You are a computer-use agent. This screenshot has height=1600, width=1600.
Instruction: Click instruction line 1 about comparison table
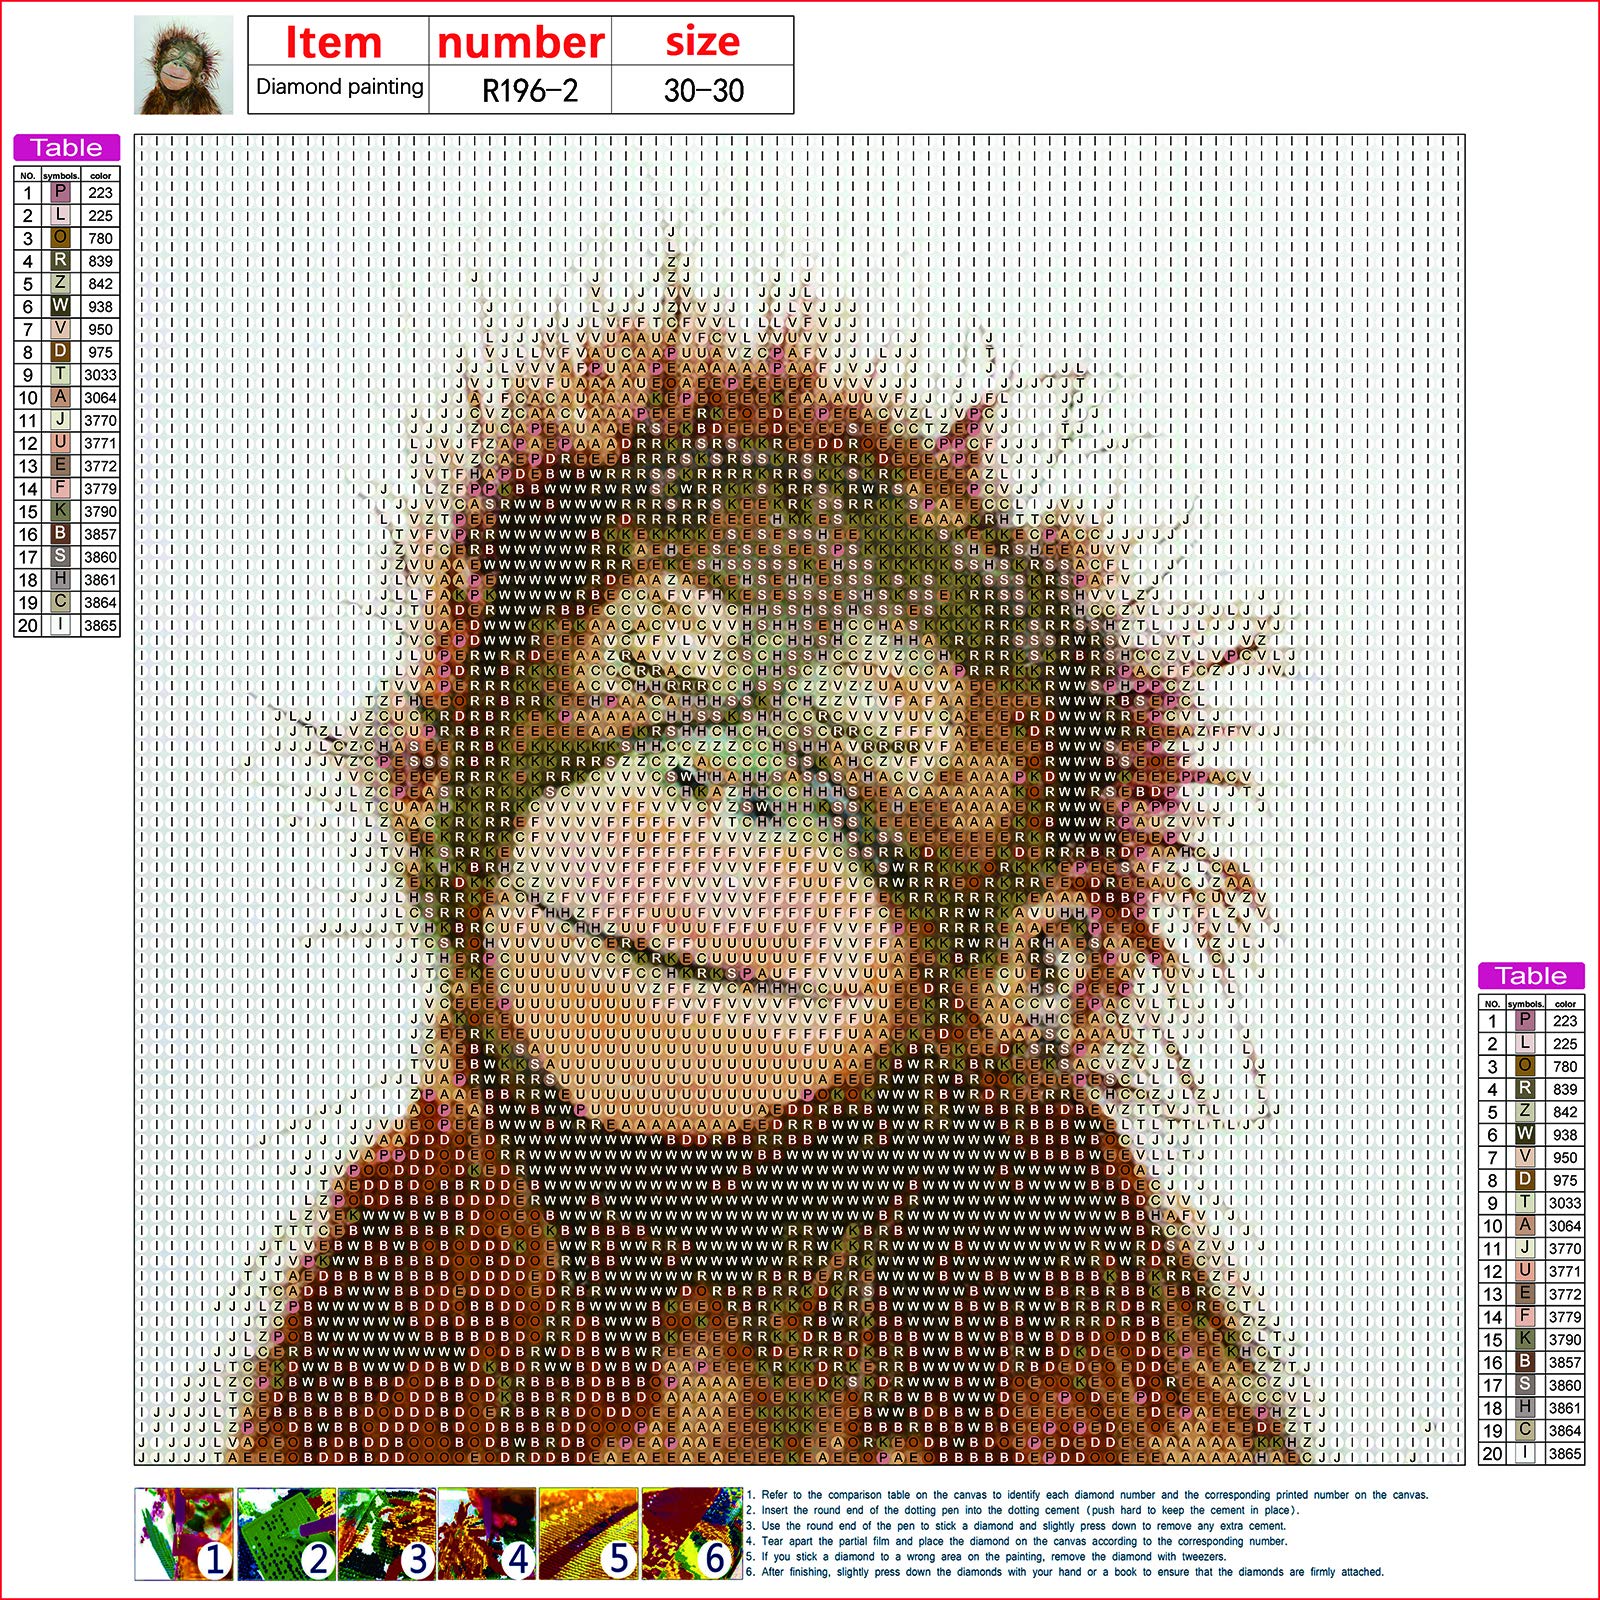coord(1087,1495)
